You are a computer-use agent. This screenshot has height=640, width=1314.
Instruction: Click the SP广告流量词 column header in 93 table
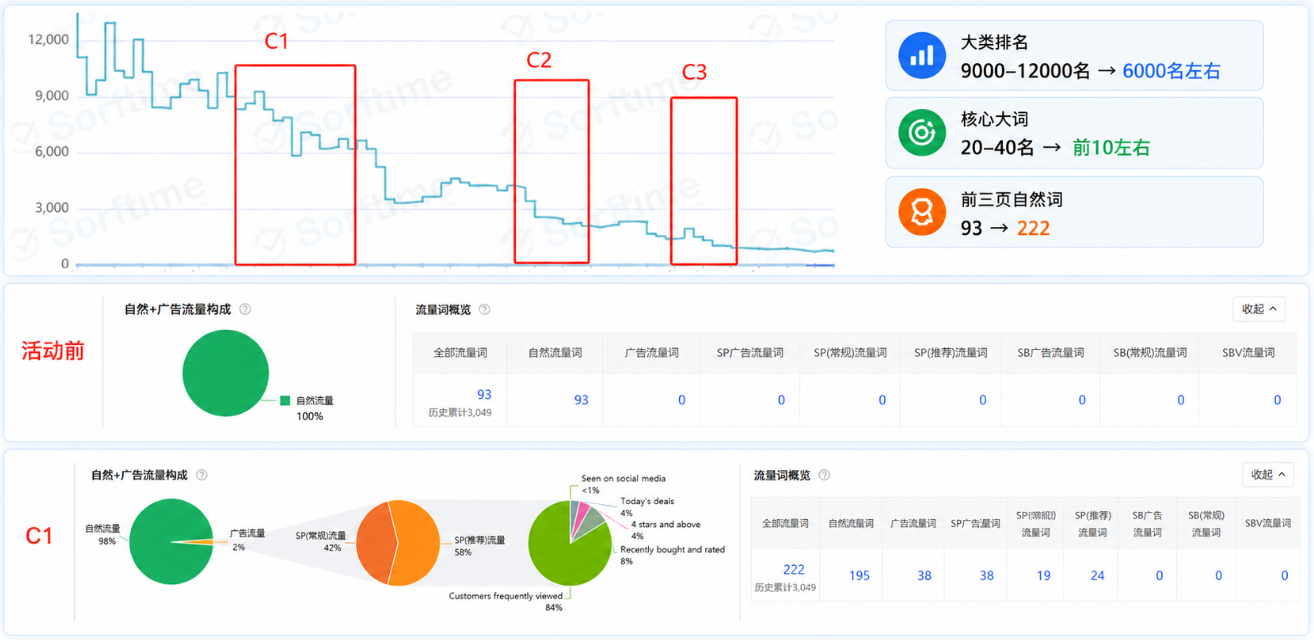[750, 353]
